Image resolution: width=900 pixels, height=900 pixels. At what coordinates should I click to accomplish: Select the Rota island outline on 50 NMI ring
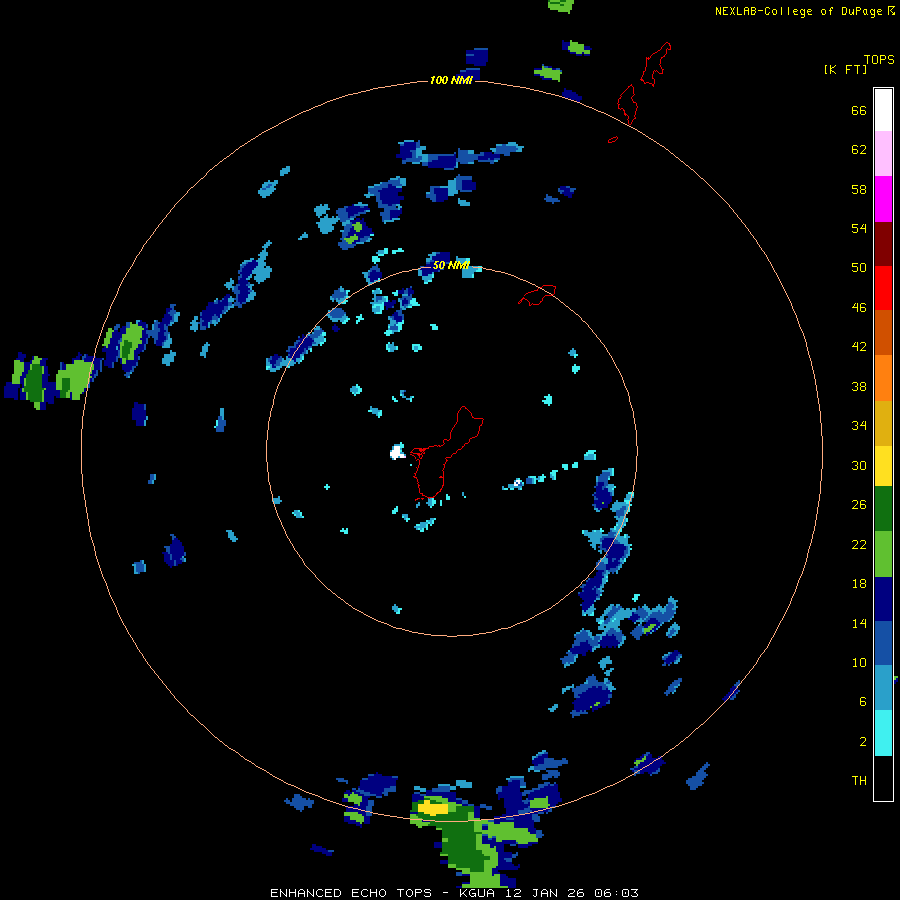click(x=537, y=295)
